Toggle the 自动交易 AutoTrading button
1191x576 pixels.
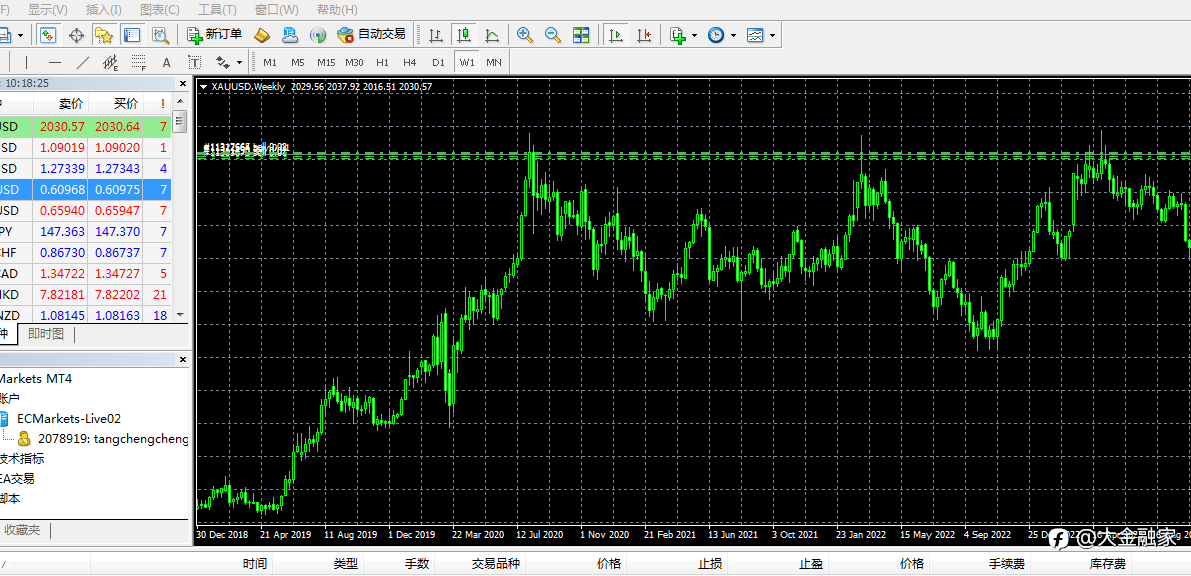(x=372, y=35)
